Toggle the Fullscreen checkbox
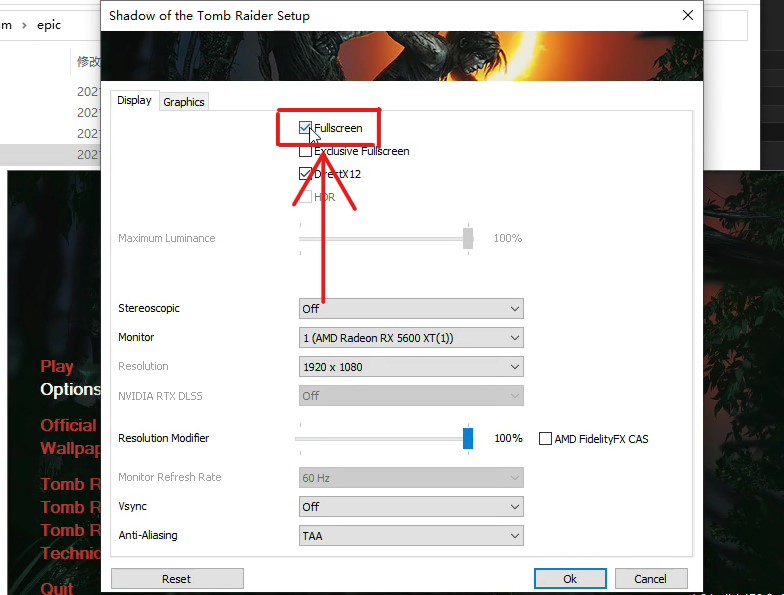The width and height of the screenshot is (784, 595). coord(306,128)
